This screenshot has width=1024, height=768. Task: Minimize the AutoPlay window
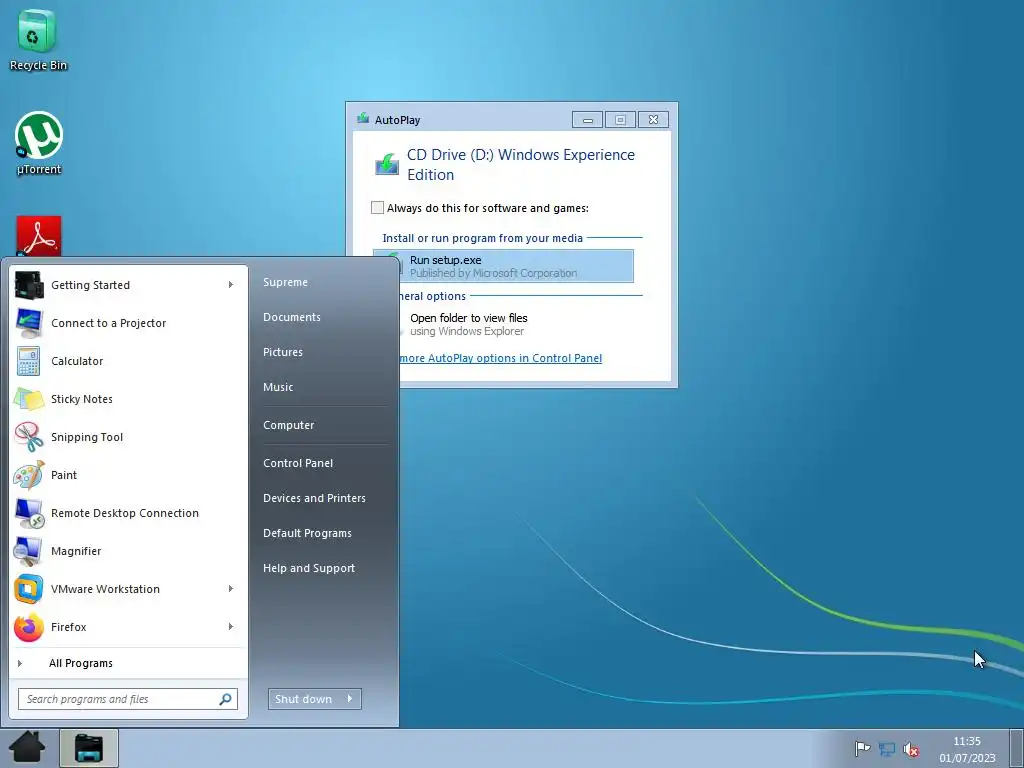tap(587, 120)
